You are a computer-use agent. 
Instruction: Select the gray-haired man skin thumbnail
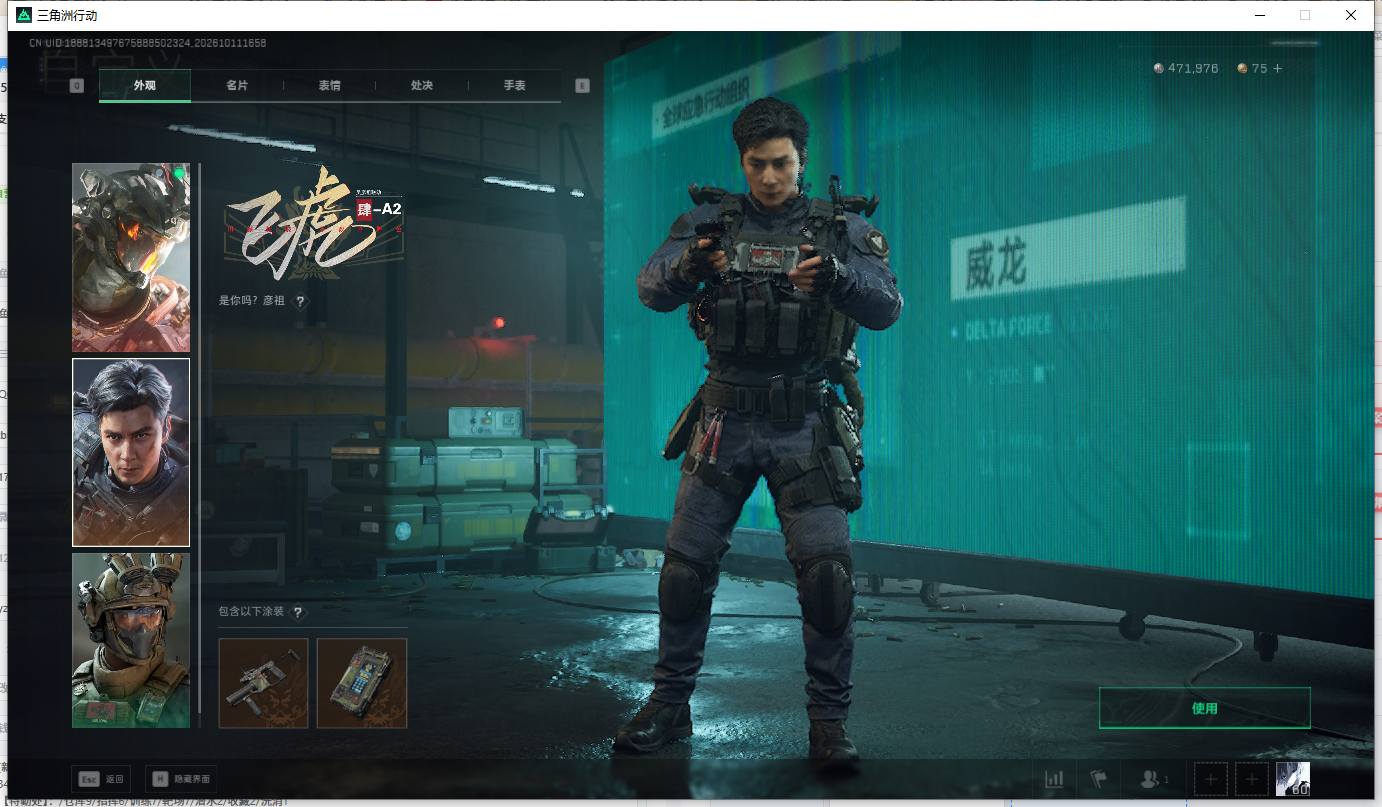point(131,452)
